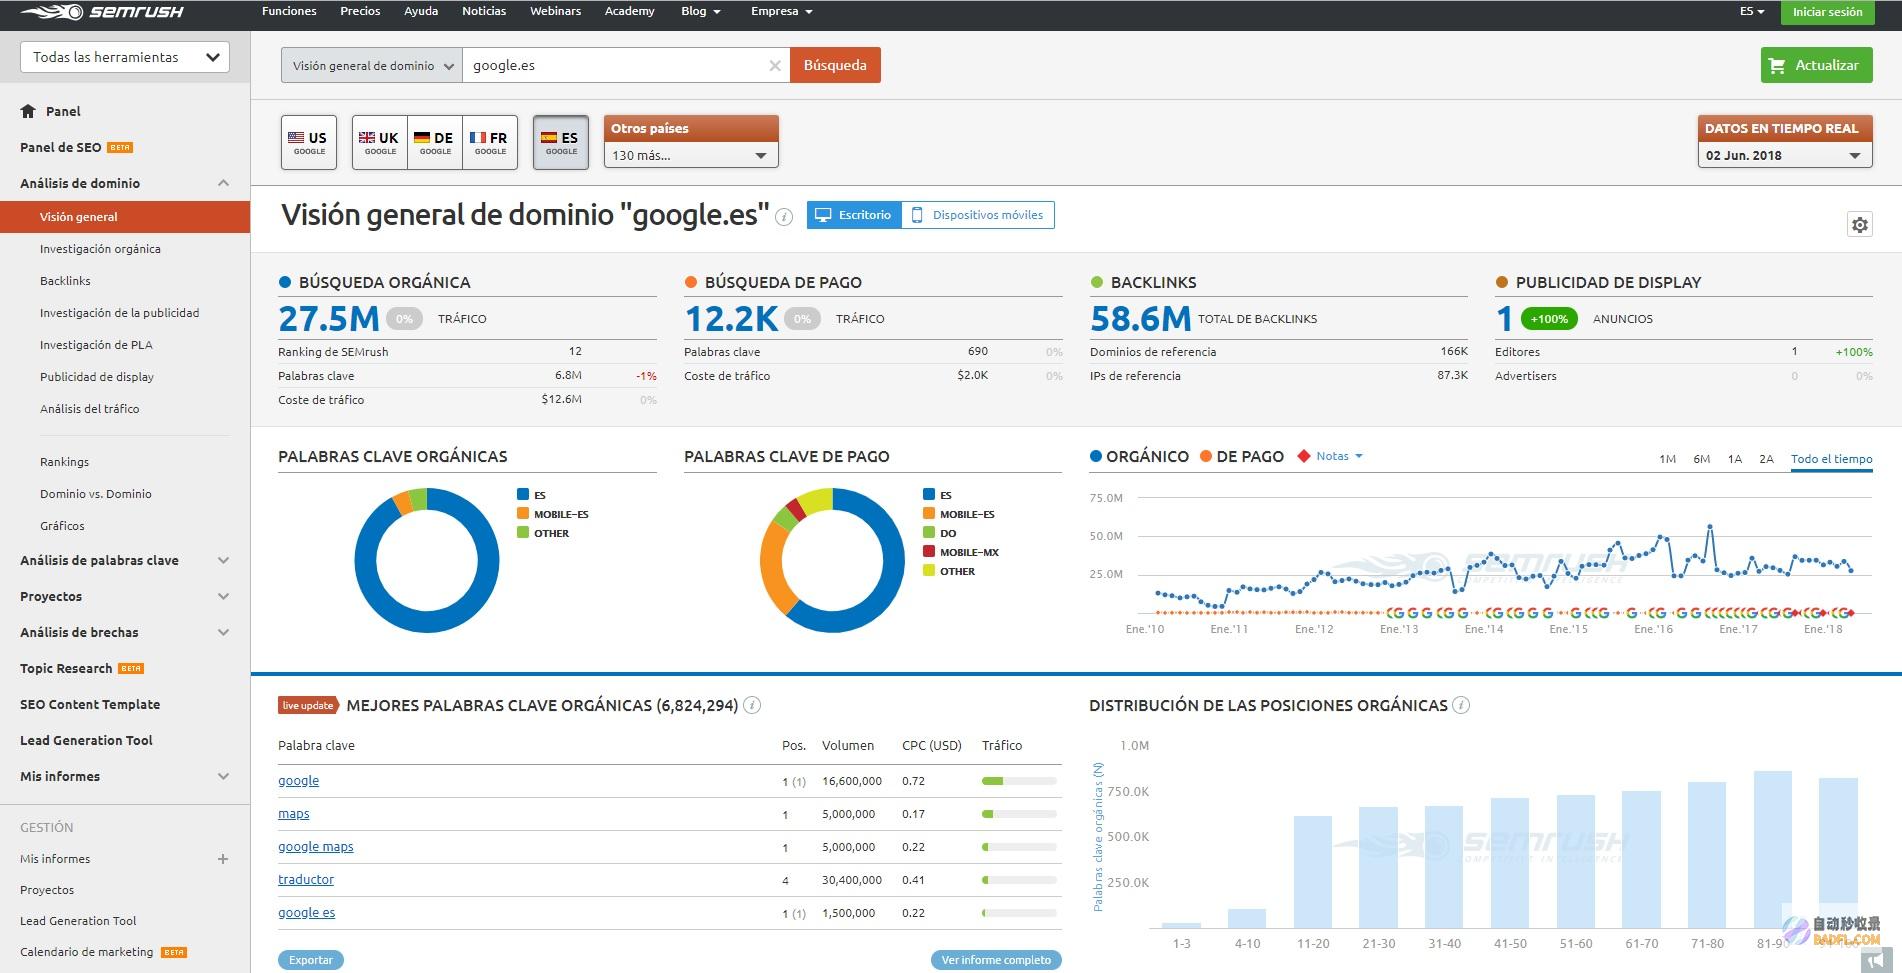
Task: Open the Todas las herramientas dropdown
Action: [x=125, y=57]
